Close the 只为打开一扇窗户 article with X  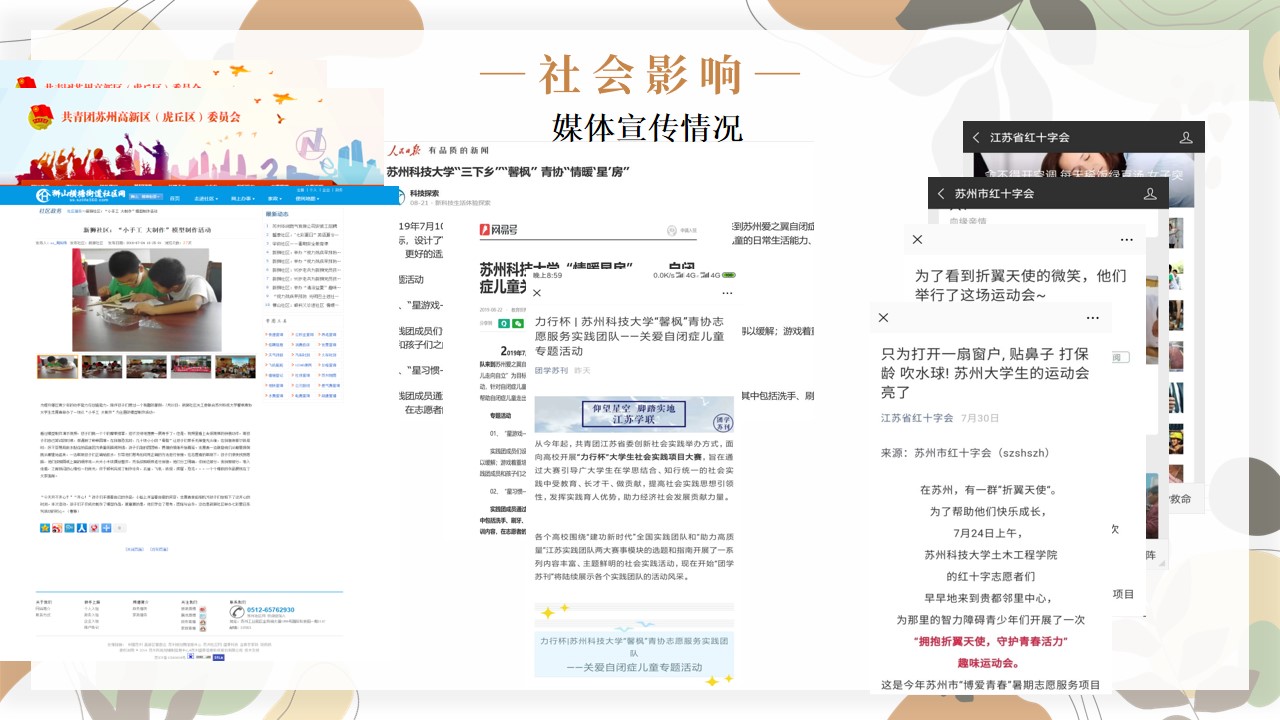pyautogui.click(x=883, y=318)
